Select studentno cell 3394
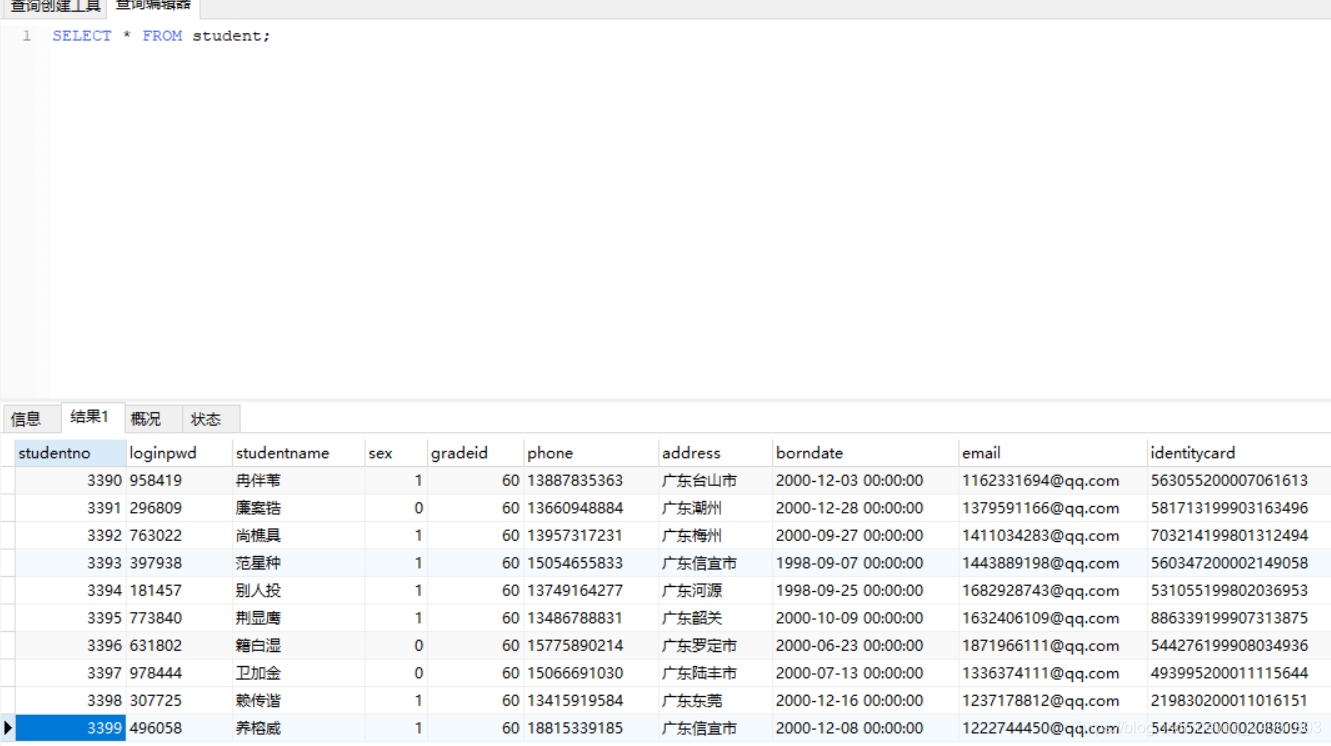Image resolution: width=1331 pixels, height=746 pixels. point(70,590)
